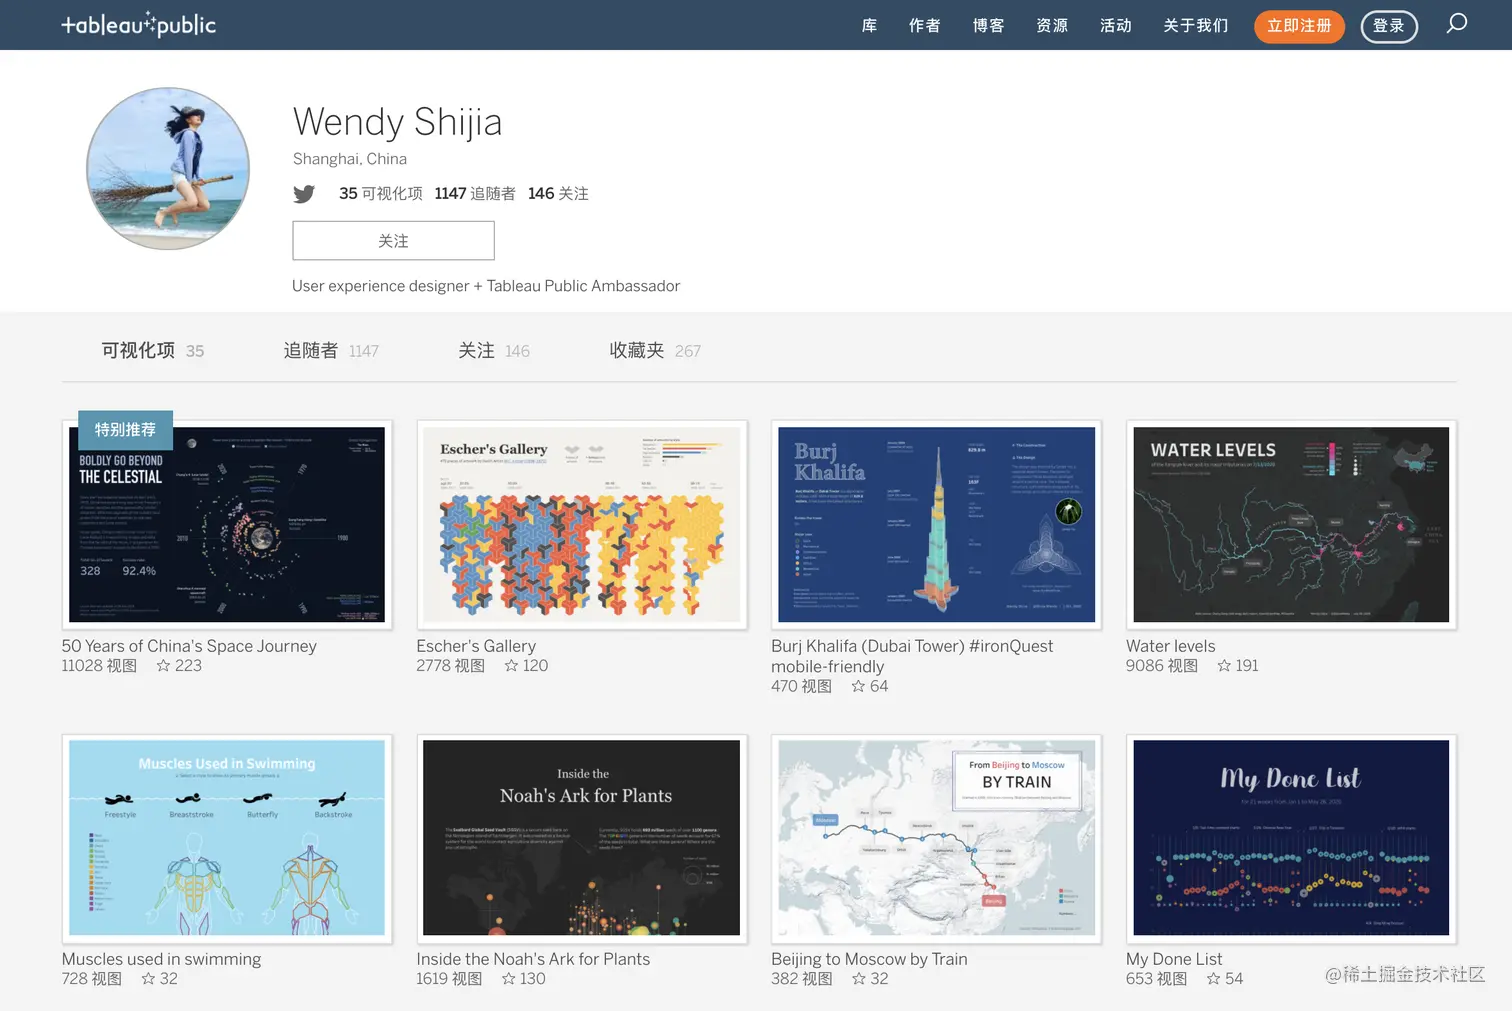1512x1011 pixels.
Task: Favorite star for 50 Years of China's Space Journey
Action: coord(163,666)
